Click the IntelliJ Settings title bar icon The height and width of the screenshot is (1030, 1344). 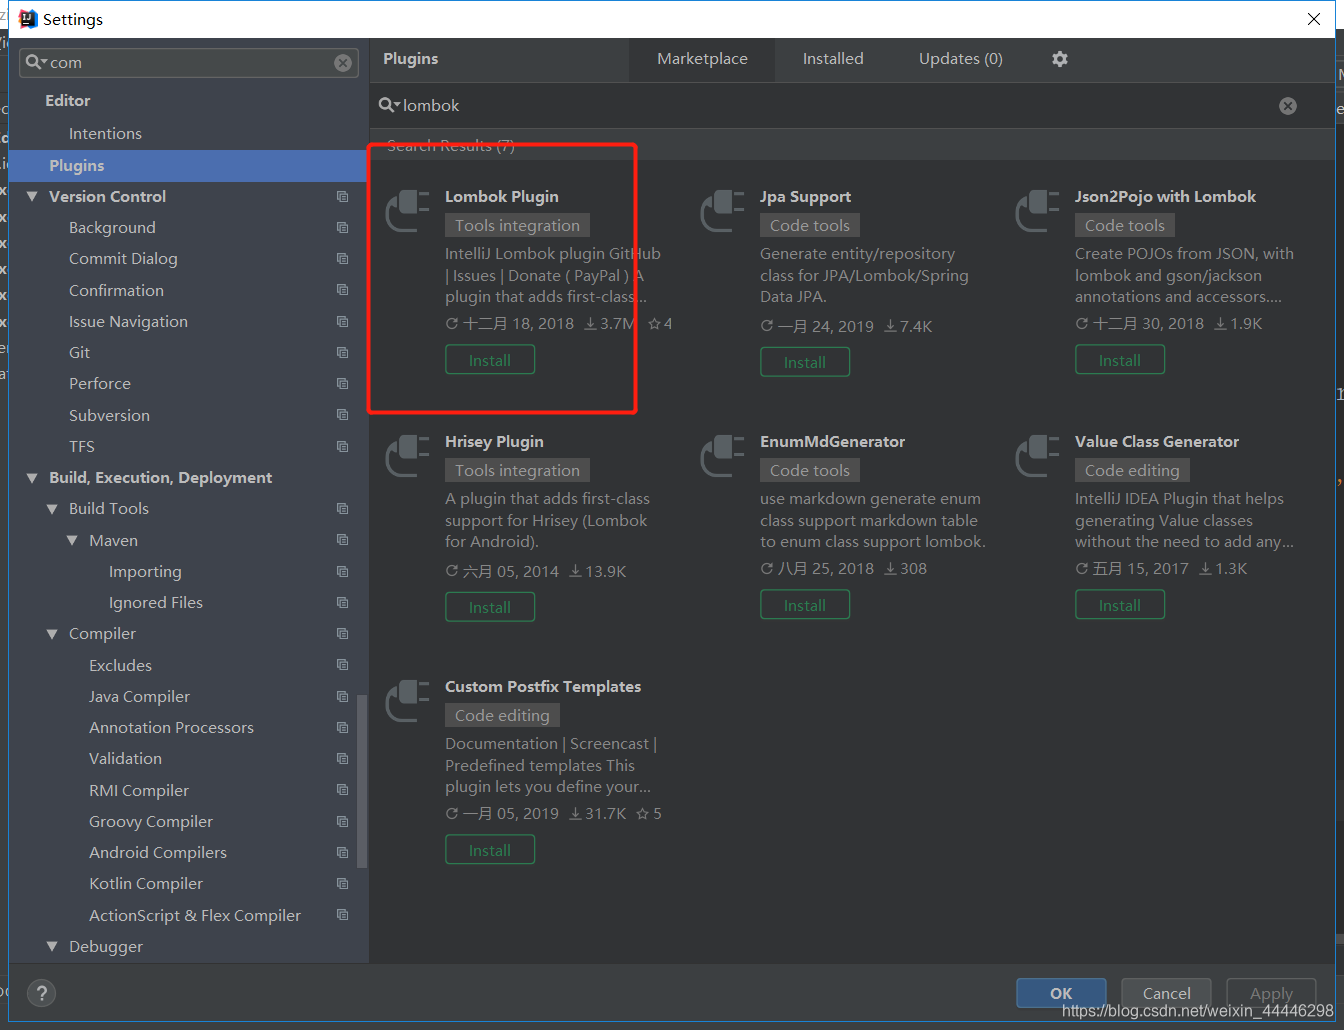pos(28,19)
